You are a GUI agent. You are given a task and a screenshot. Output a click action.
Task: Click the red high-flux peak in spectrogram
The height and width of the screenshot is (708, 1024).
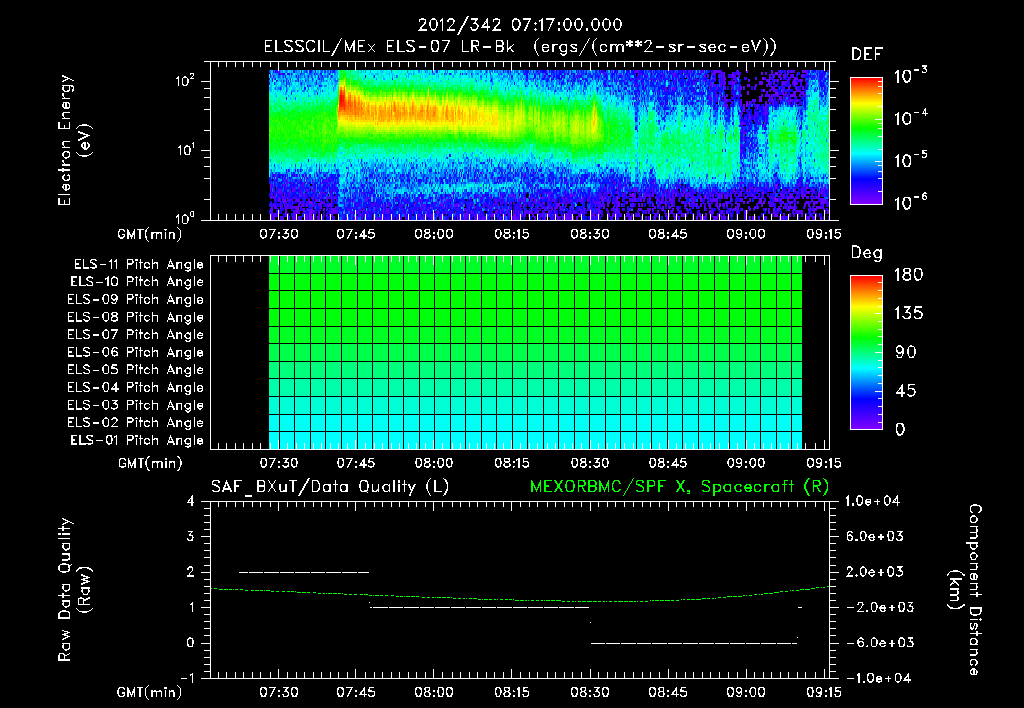344,99
